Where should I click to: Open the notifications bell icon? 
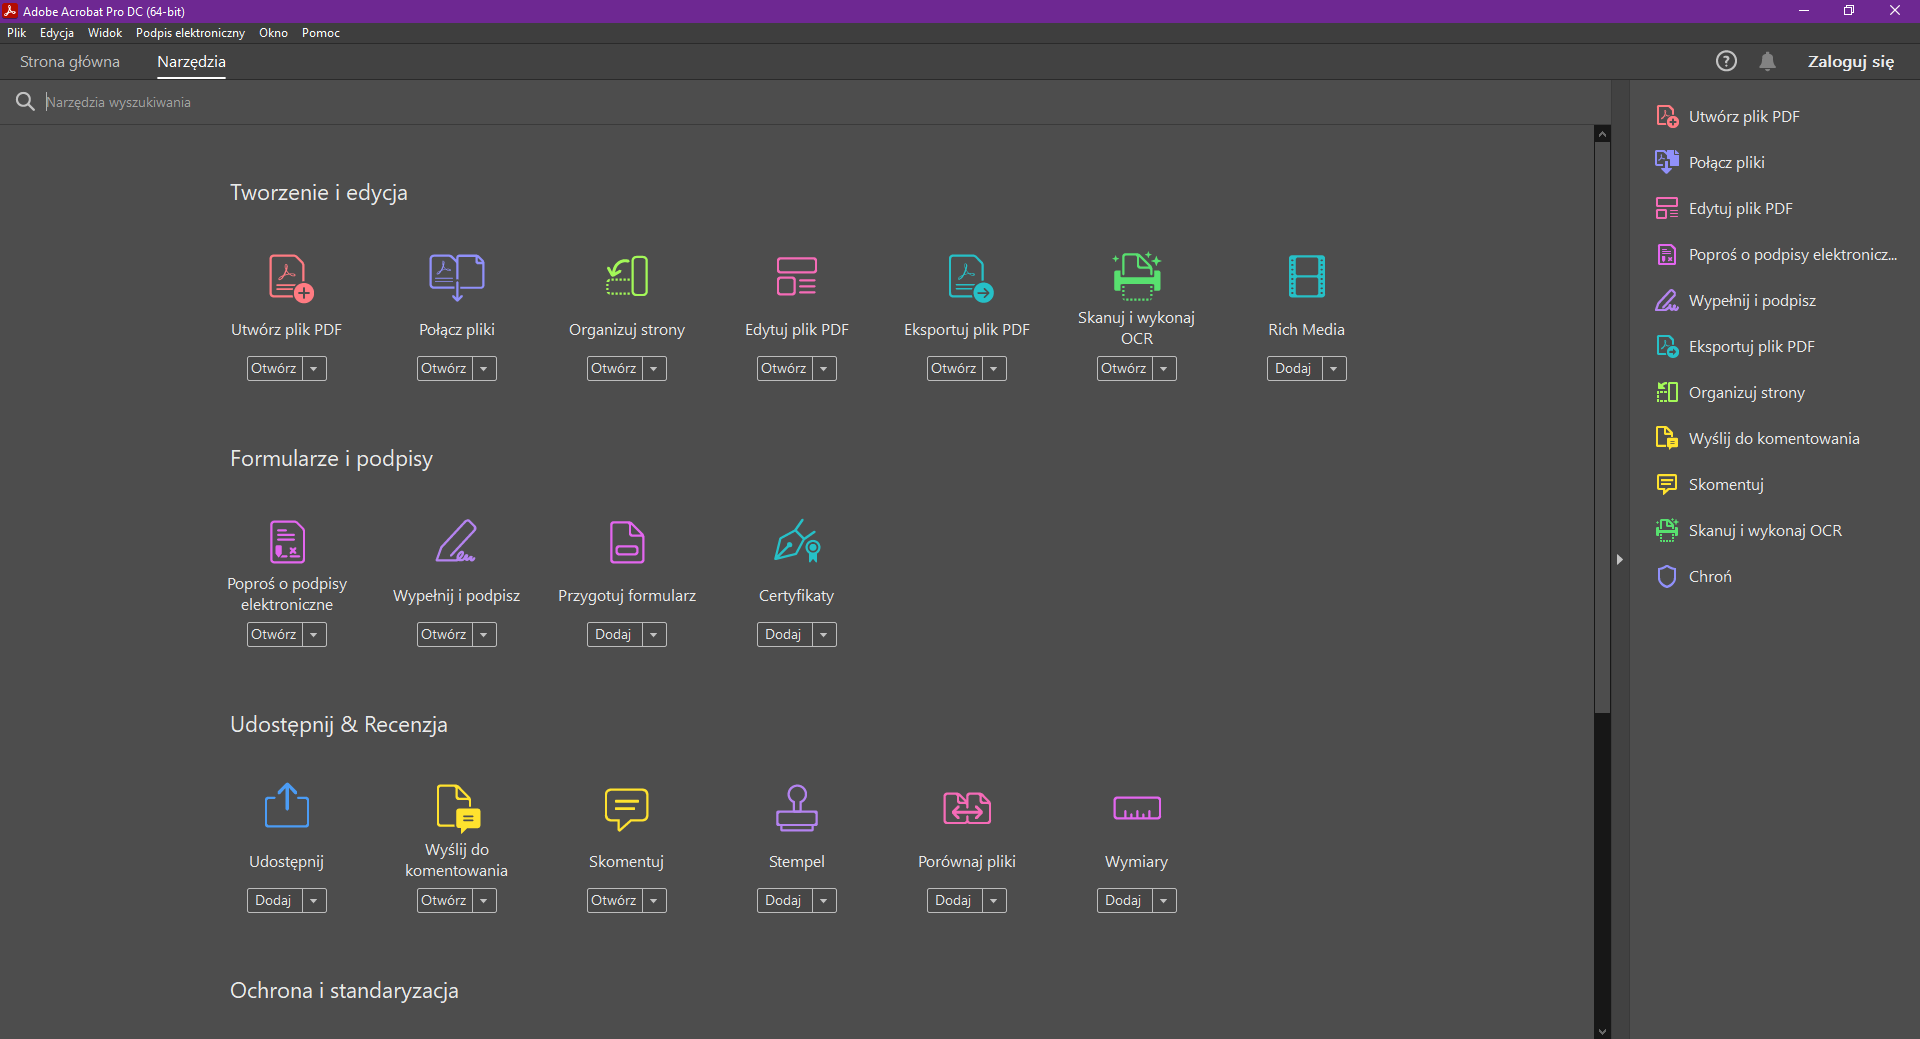[1768, 61]
